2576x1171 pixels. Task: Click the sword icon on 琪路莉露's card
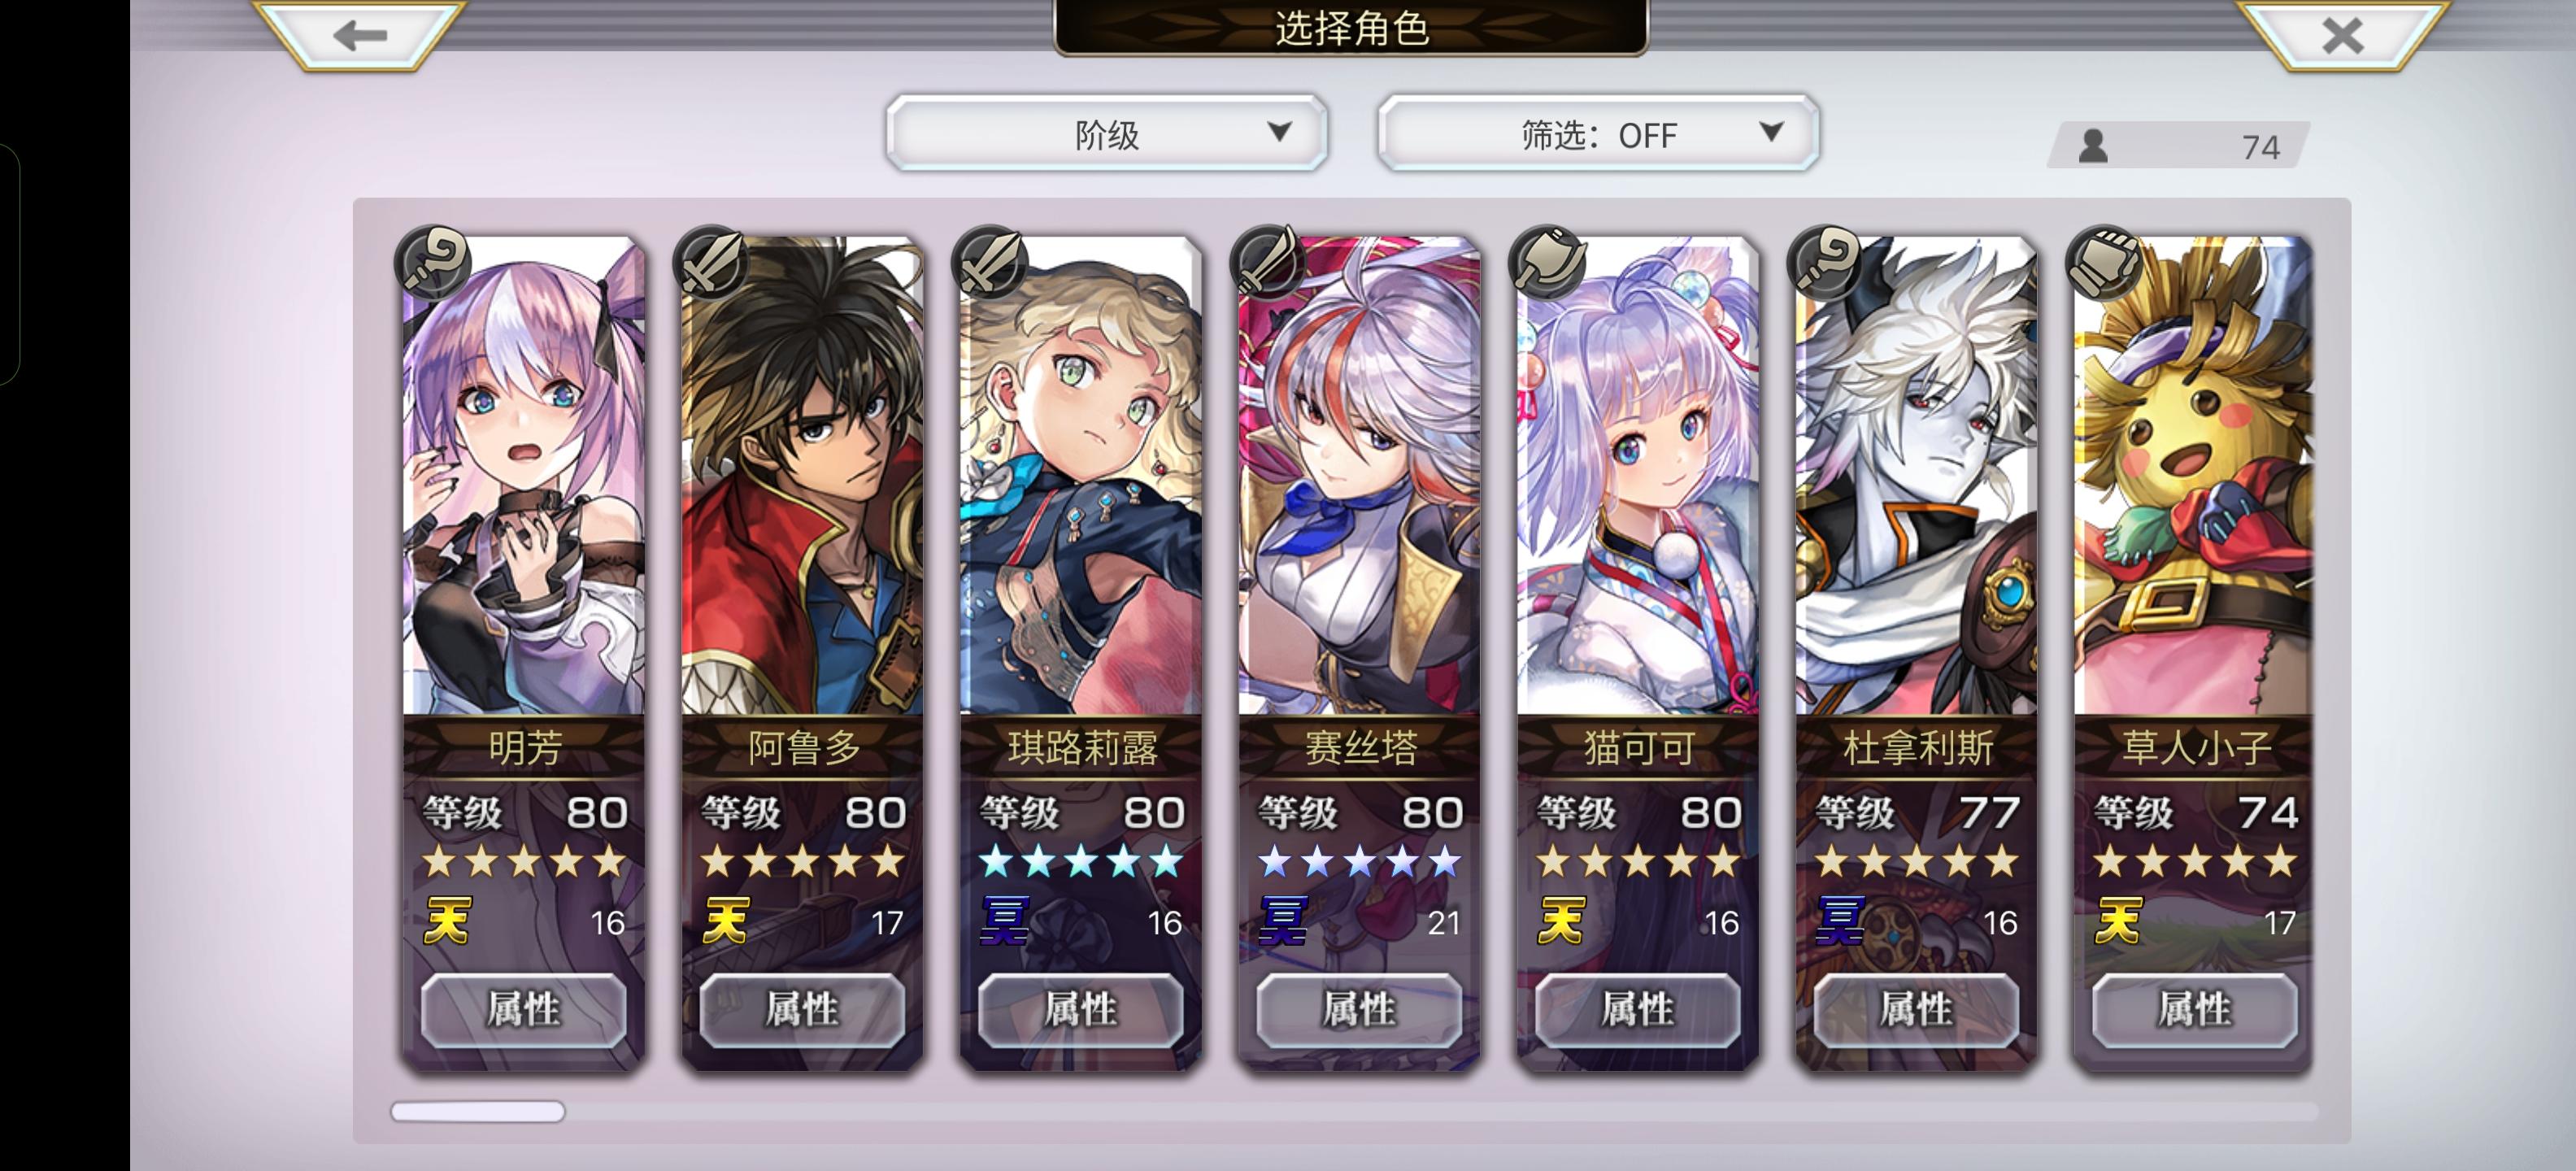pyautogui.click(x=990, y=262)
